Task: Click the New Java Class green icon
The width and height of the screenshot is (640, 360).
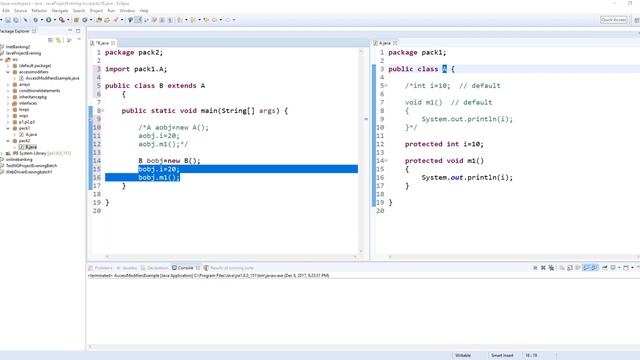Action: 85,20
